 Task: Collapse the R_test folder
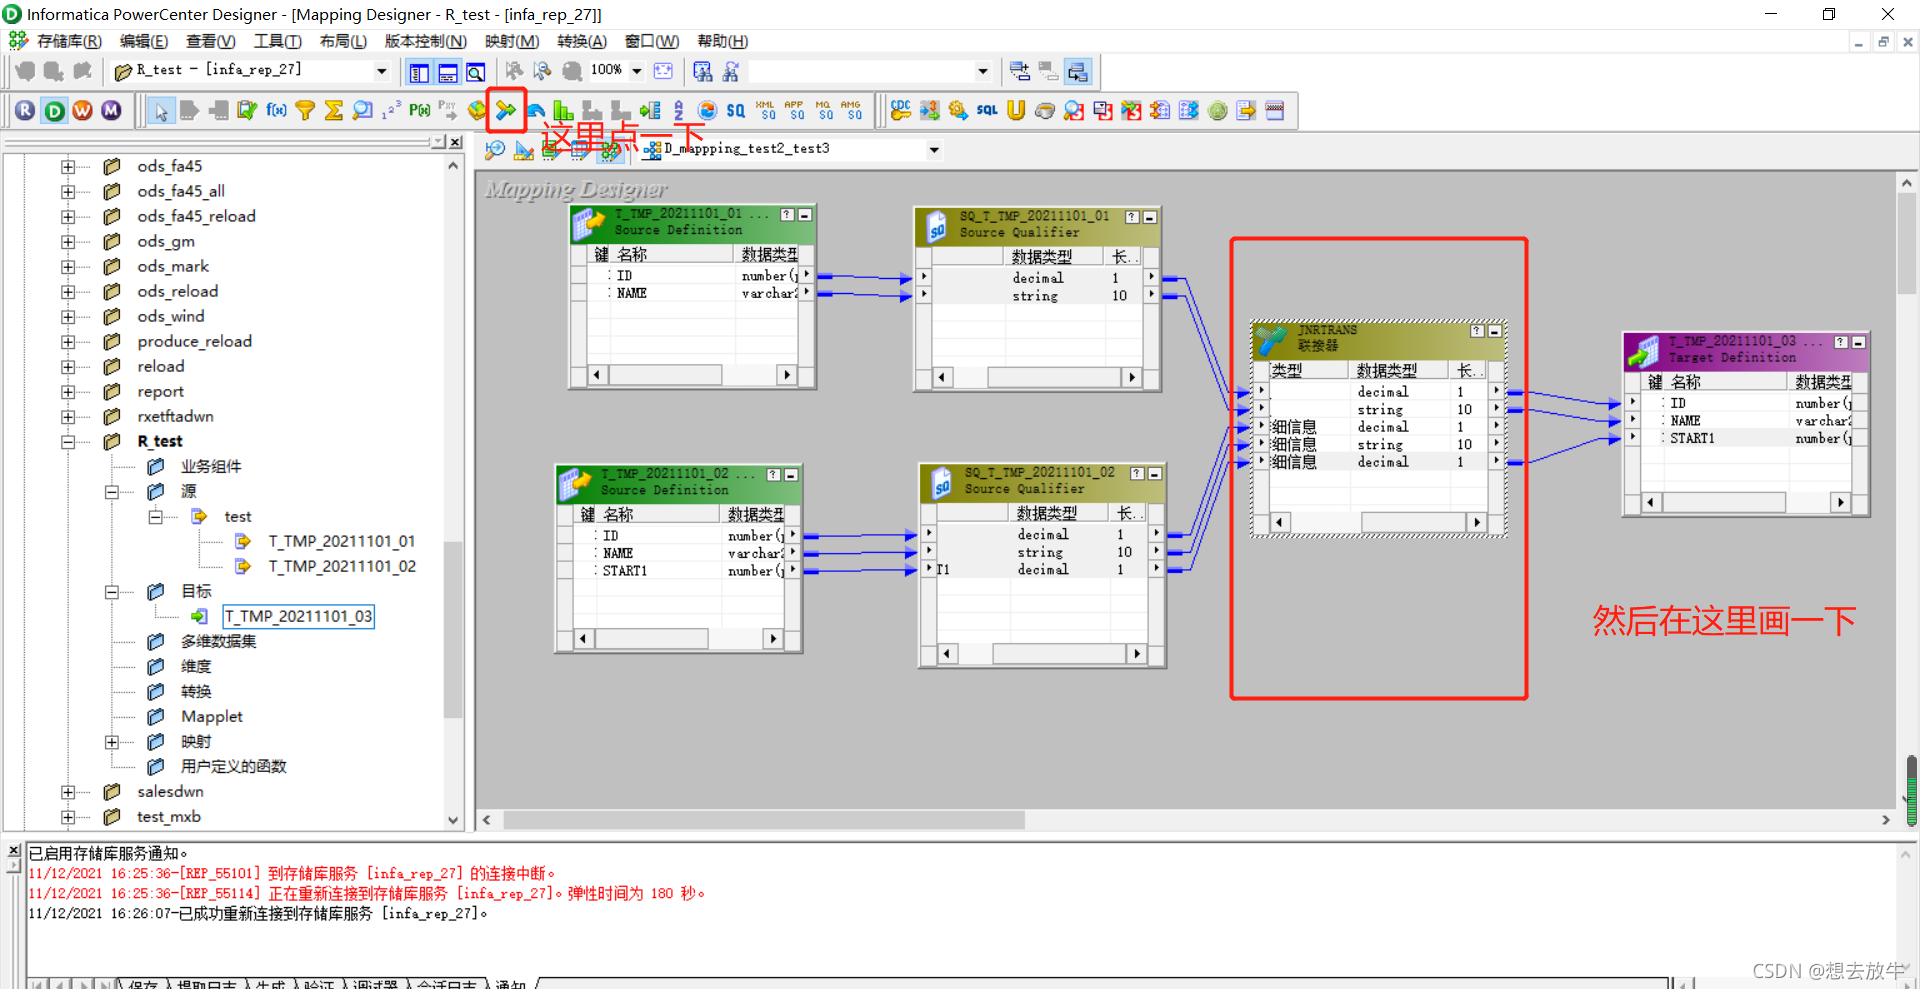tap(68, 441)
